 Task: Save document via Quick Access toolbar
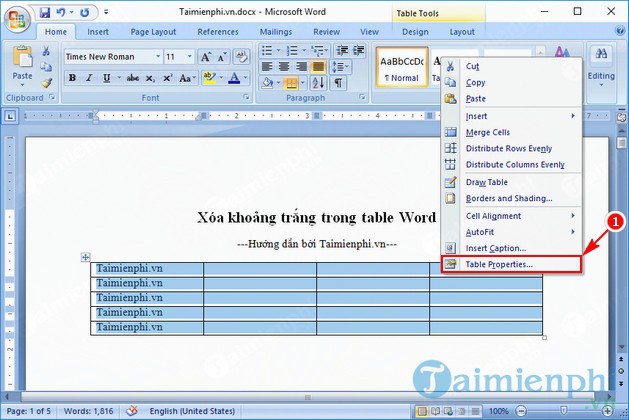[x=45, y=12]
